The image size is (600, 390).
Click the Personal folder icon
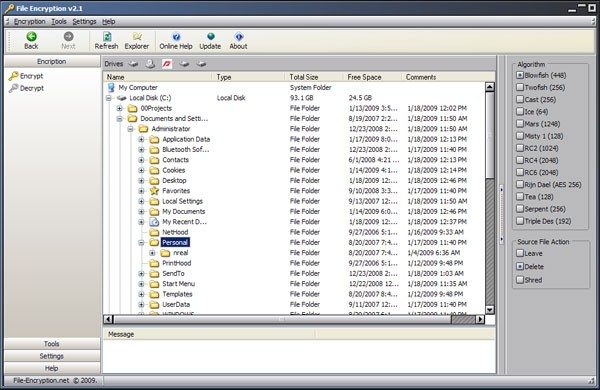coord(154,242)
